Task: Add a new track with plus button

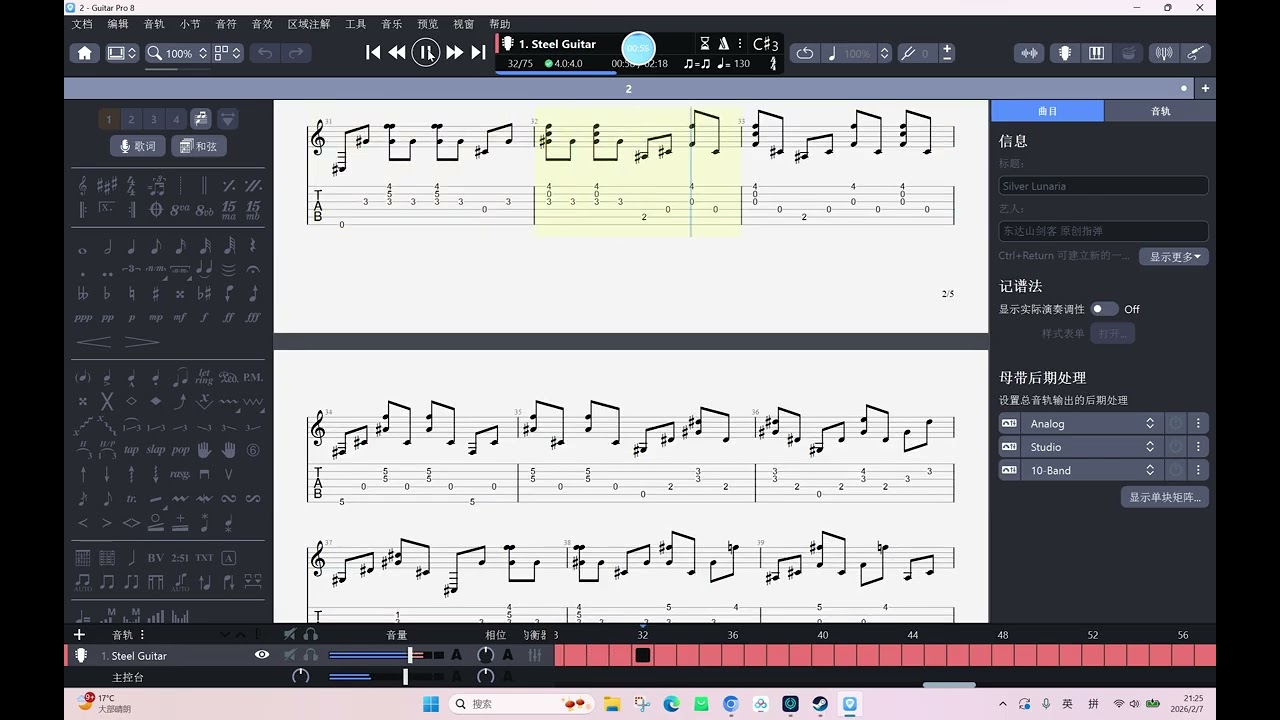Action: 79,634
